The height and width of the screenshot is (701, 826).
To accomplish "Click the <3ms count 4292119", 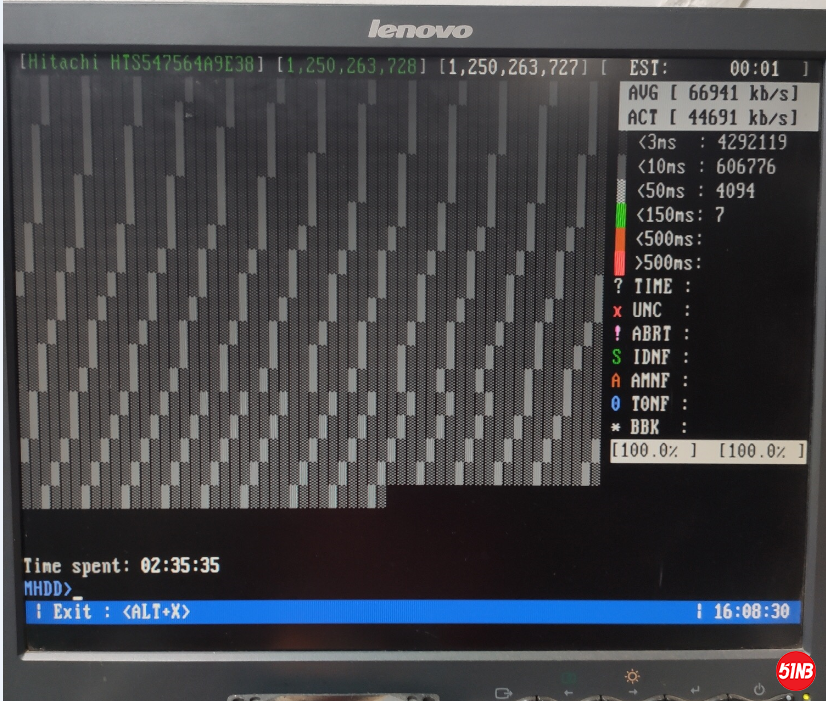I will tap(752, 142).
